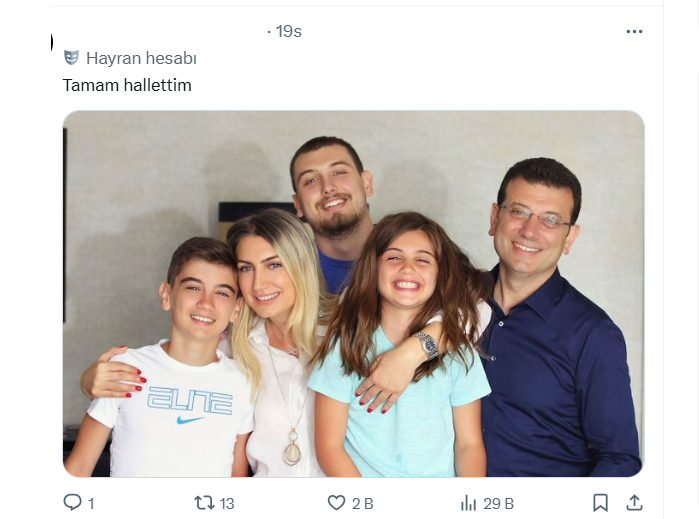
Task: Click the like count 2 B
Action: [x=362, y=503]
